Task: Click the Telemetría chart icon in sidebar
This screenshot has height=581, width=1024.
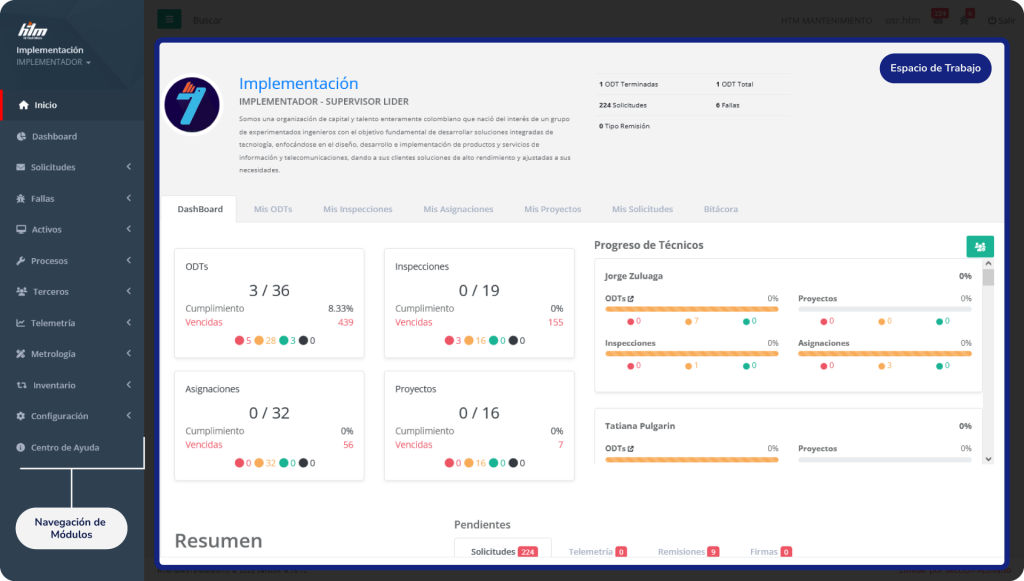Action: click(x=21, y=323)
